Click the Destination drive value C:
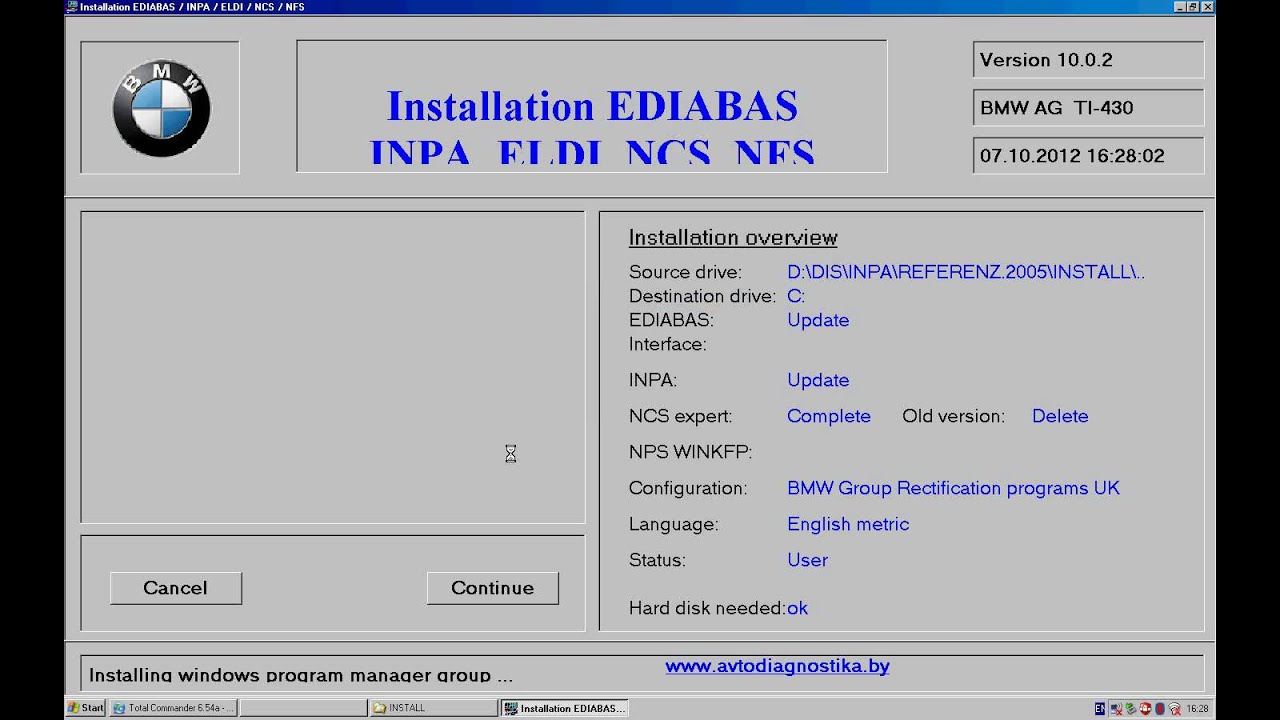Image resolution: width=1280 pixels, height=720 pixels. (796, 296)
